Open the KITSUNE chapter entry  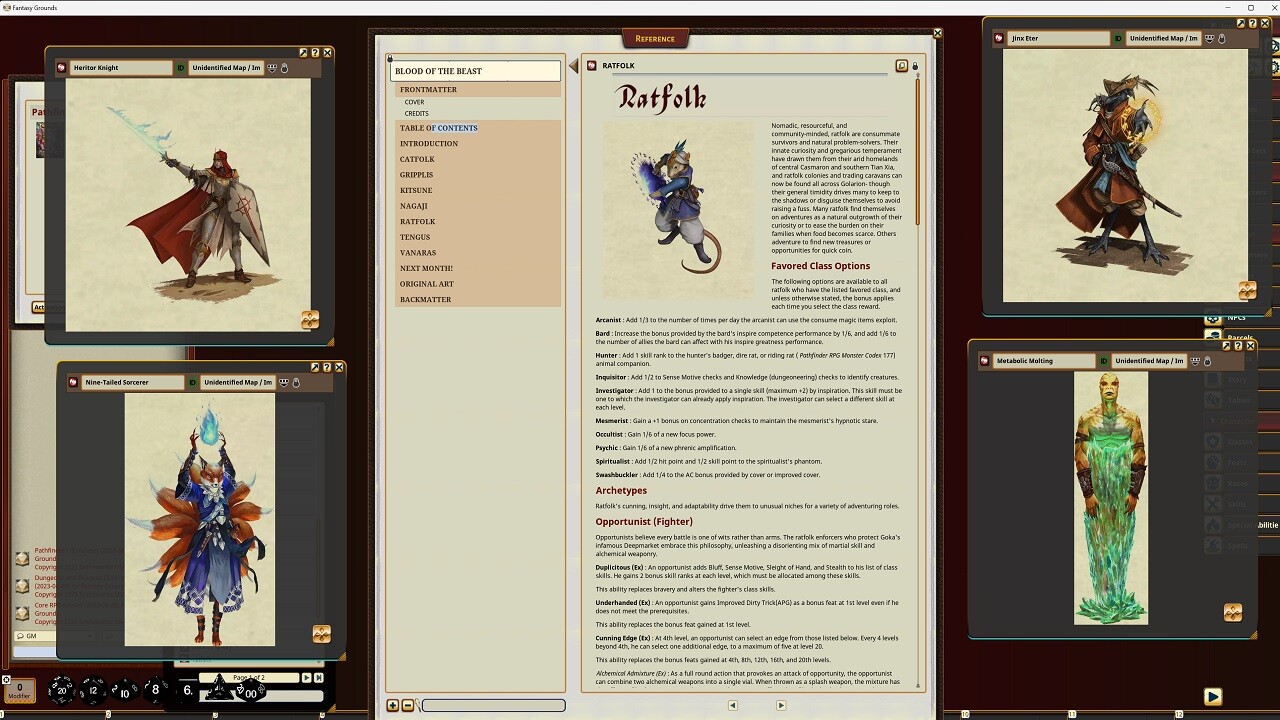(x=415, y=190)
